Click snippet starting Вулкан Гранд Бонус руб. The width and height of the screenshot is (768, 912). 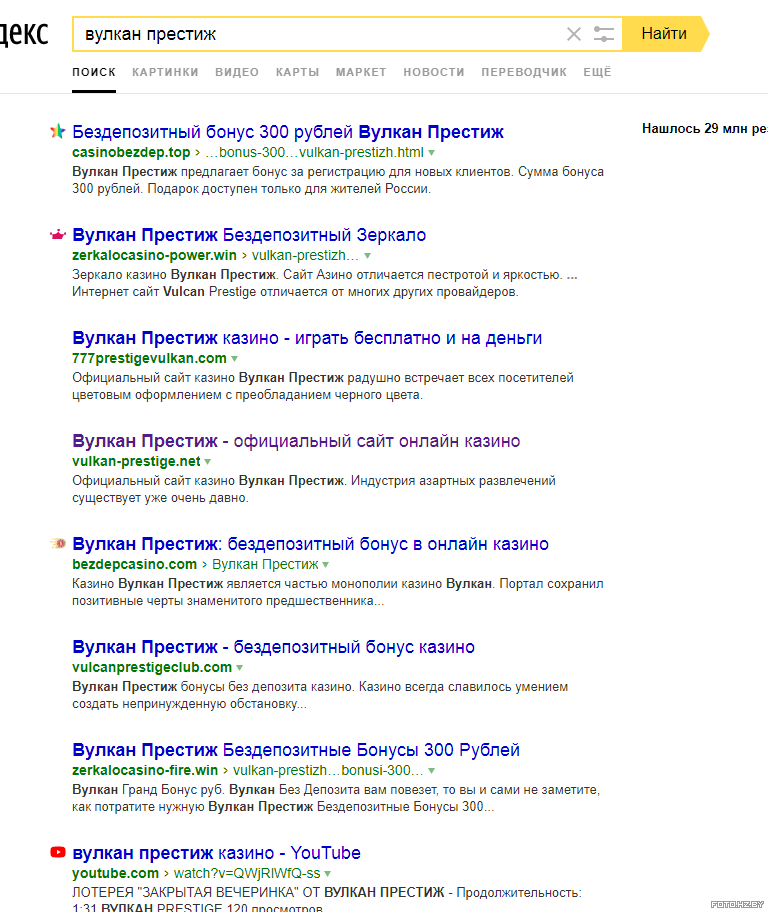pyautogui.click(x=336, y=798)
